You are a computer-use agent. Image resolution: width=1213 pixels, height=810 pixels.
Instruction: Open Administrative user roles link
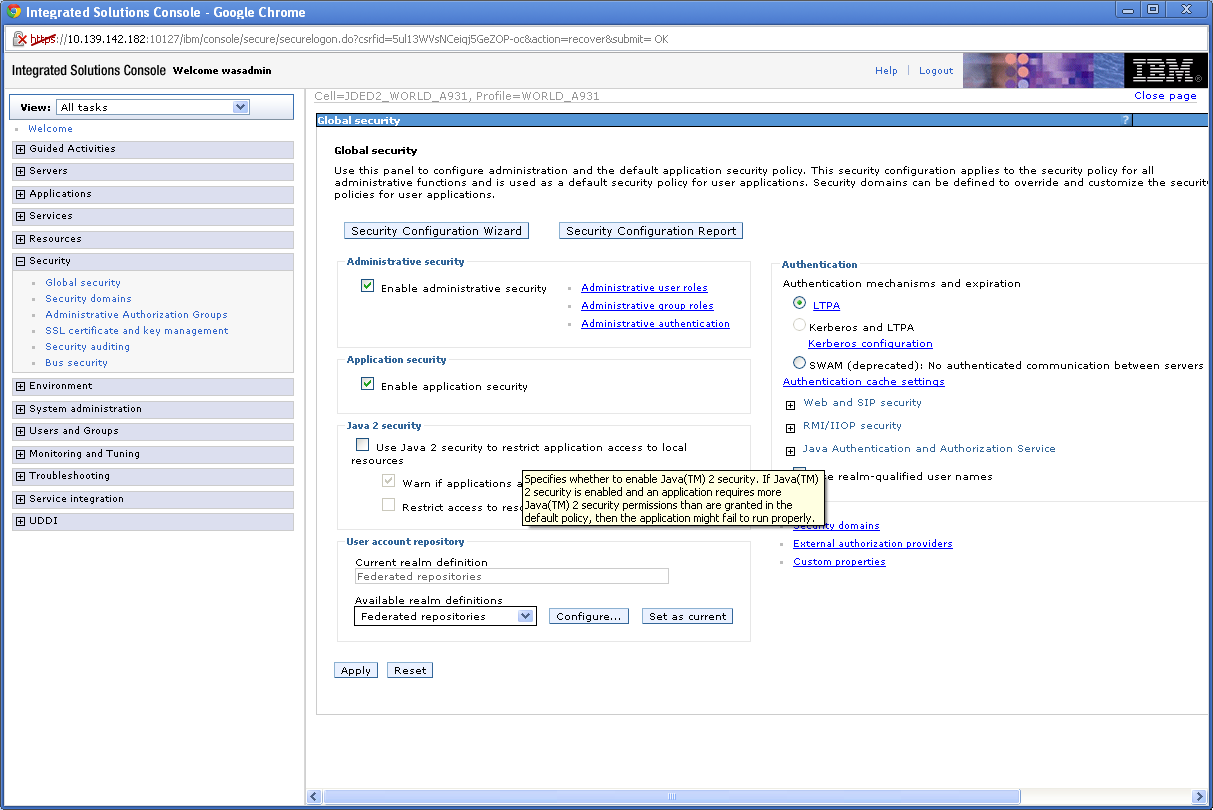click(x=644, y=288)
